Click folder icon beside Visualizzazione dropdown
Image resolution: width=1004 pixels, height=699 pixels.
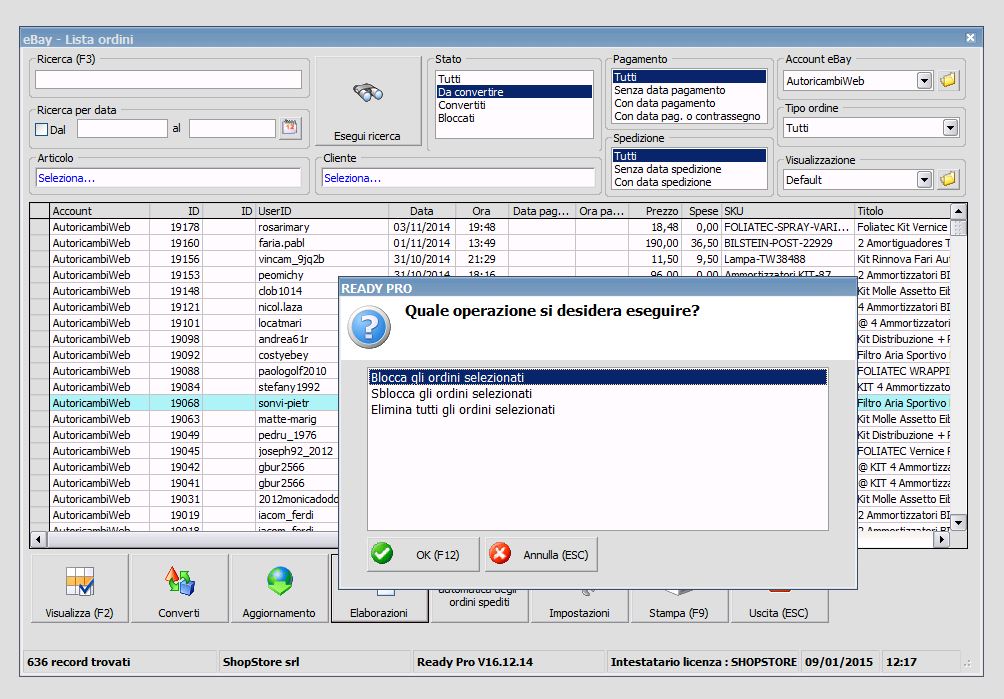click(948, 179)
